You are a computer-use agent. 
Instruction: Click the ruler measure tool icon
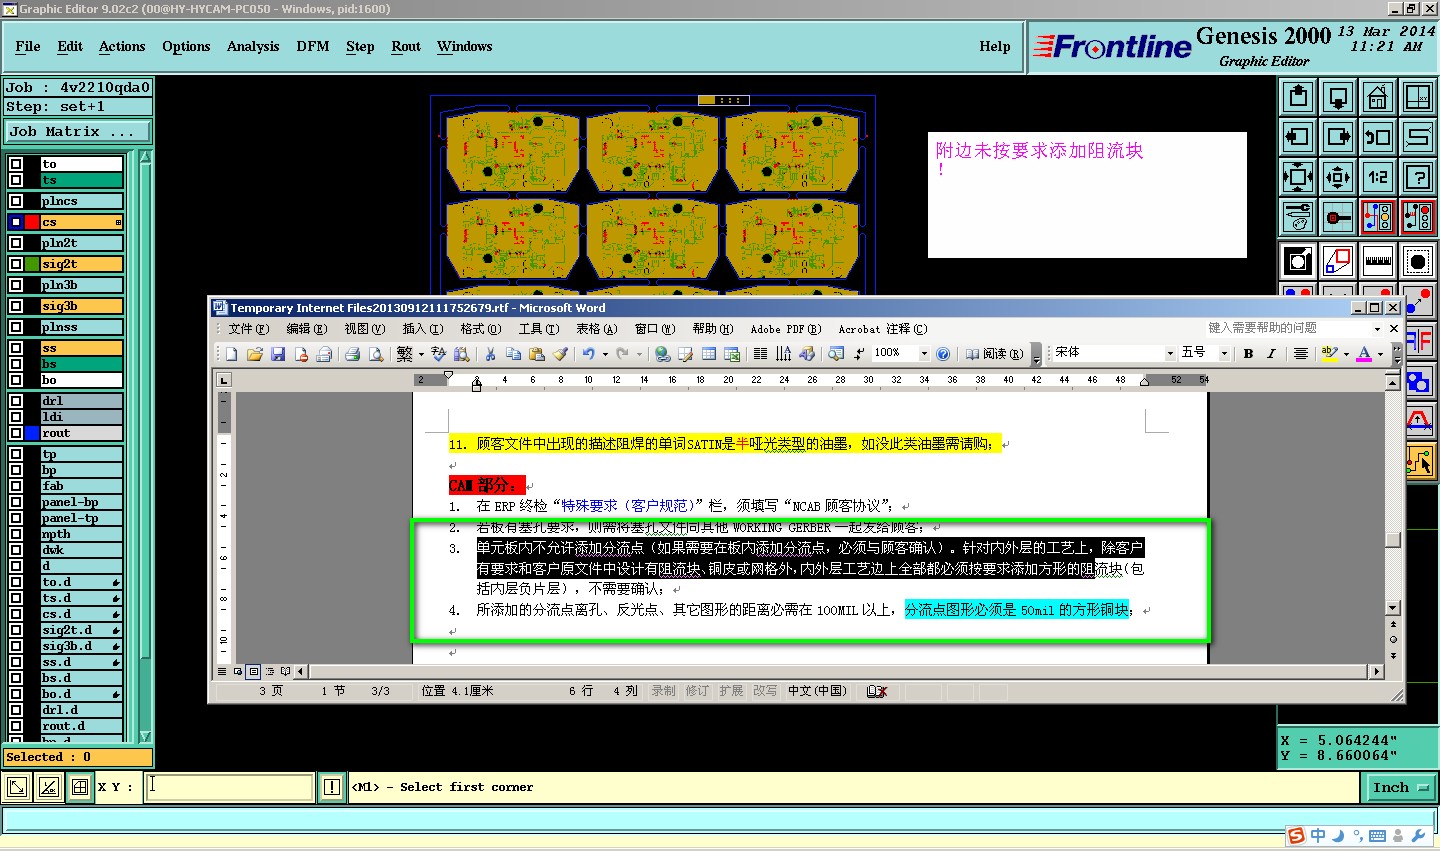(x=1378, y=261)
